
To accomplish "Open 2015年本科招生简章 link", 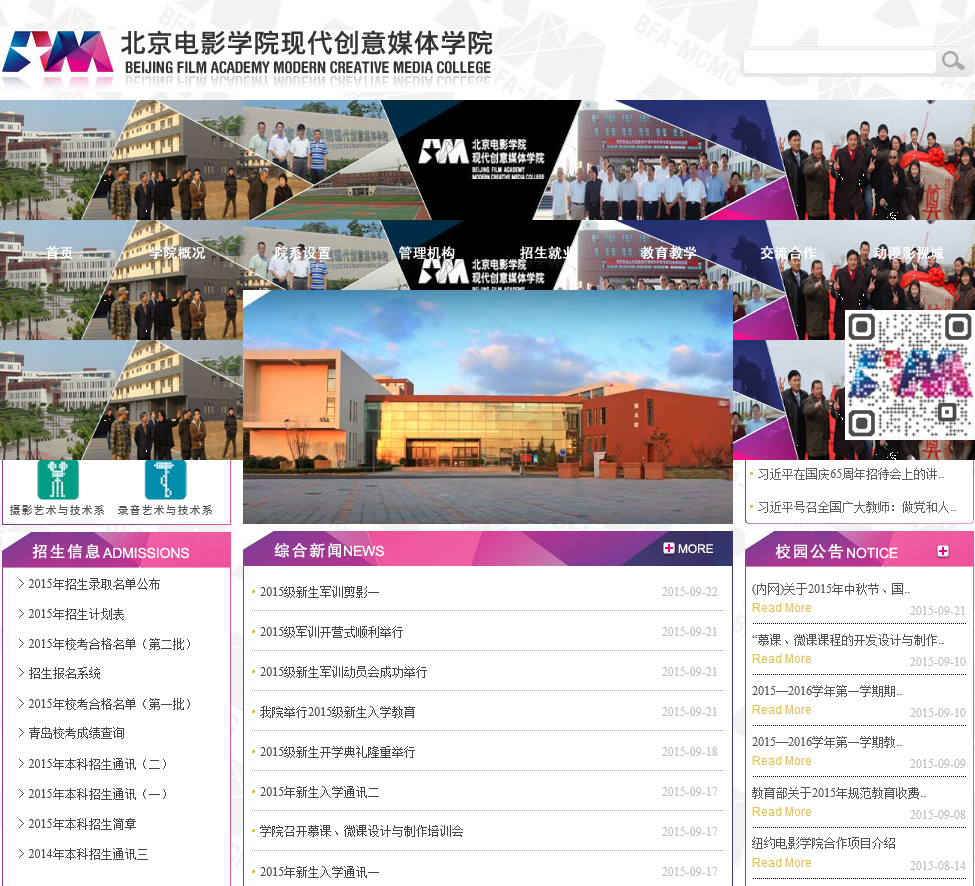I will click(x=82, y=824).
